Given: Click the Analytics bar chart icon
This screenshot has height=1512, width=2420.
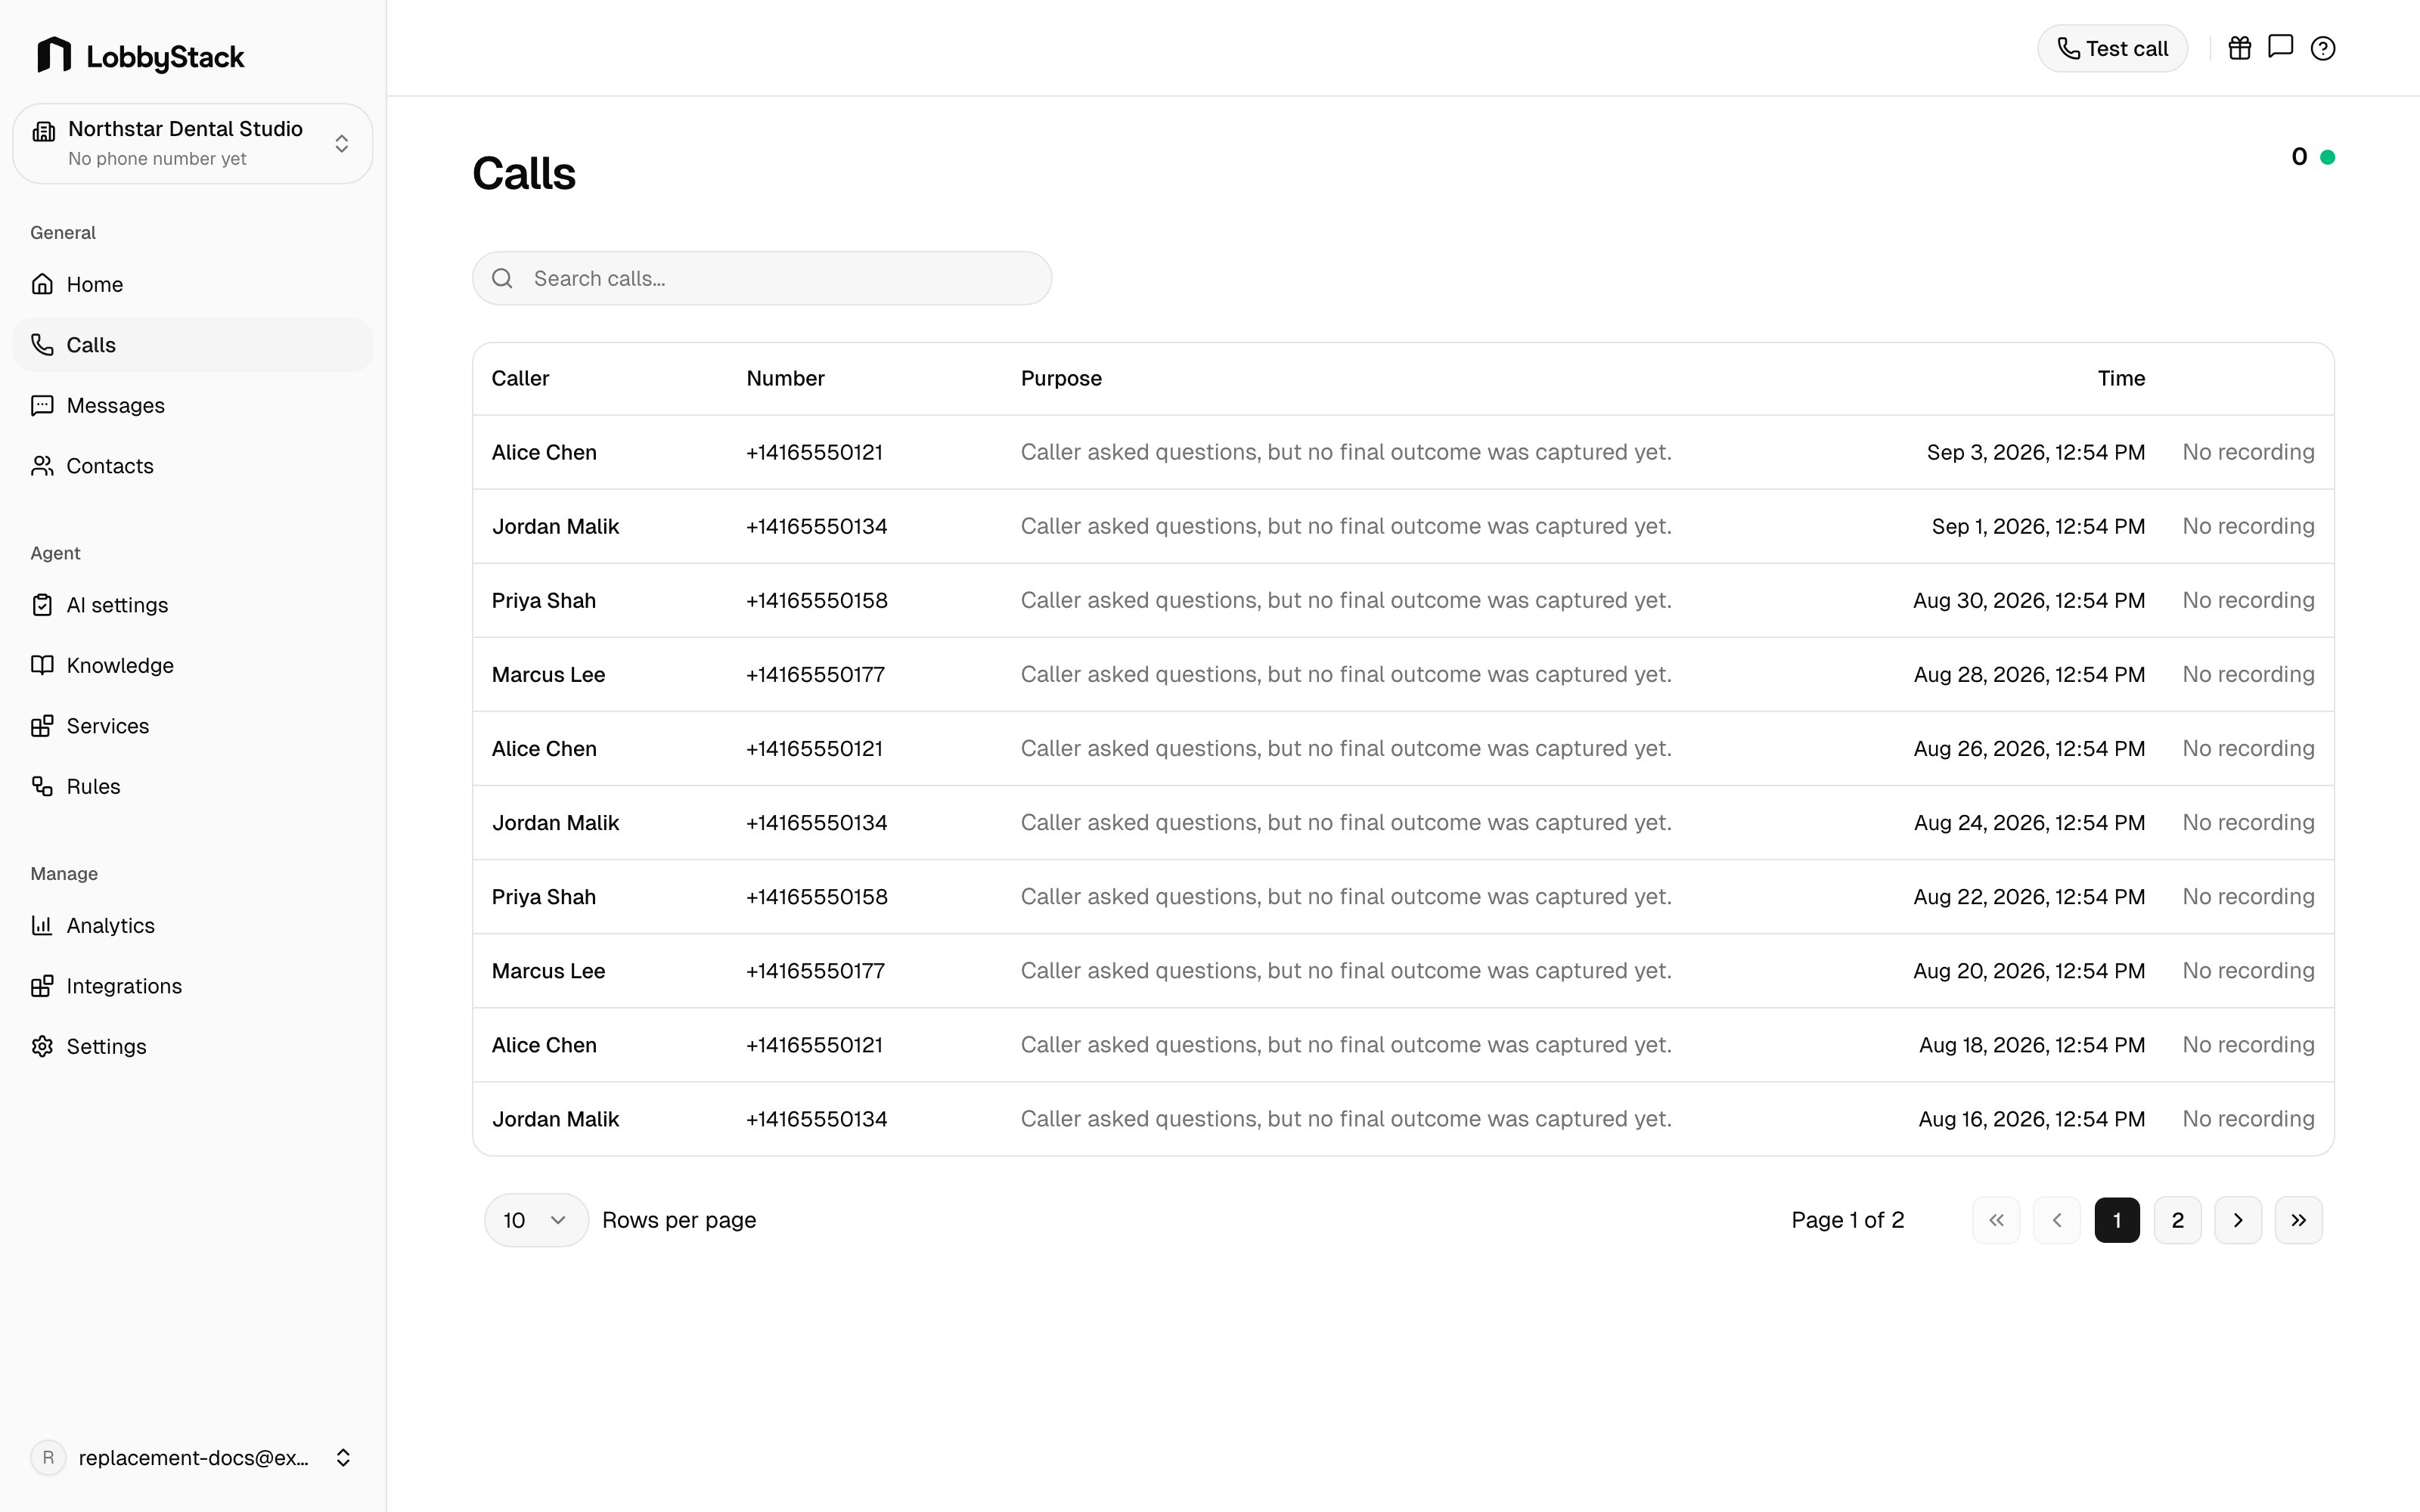Looking at the screenshot, I should click(42, 925).
